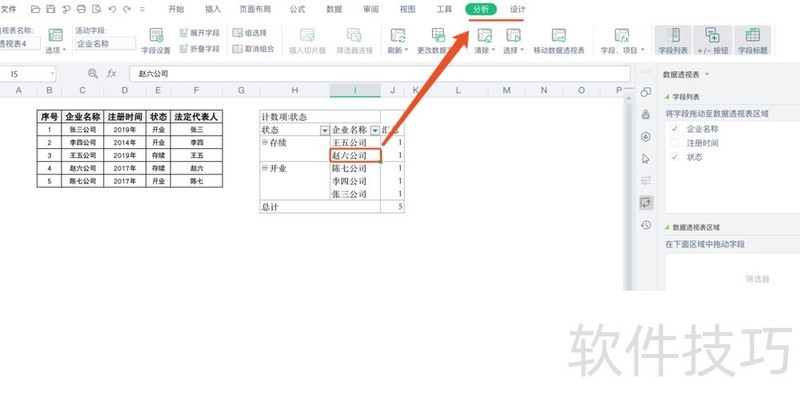Click the 折叠字段 collapse field button
The height and width of the screenshot is (410, 800).
tap(199, 49)
